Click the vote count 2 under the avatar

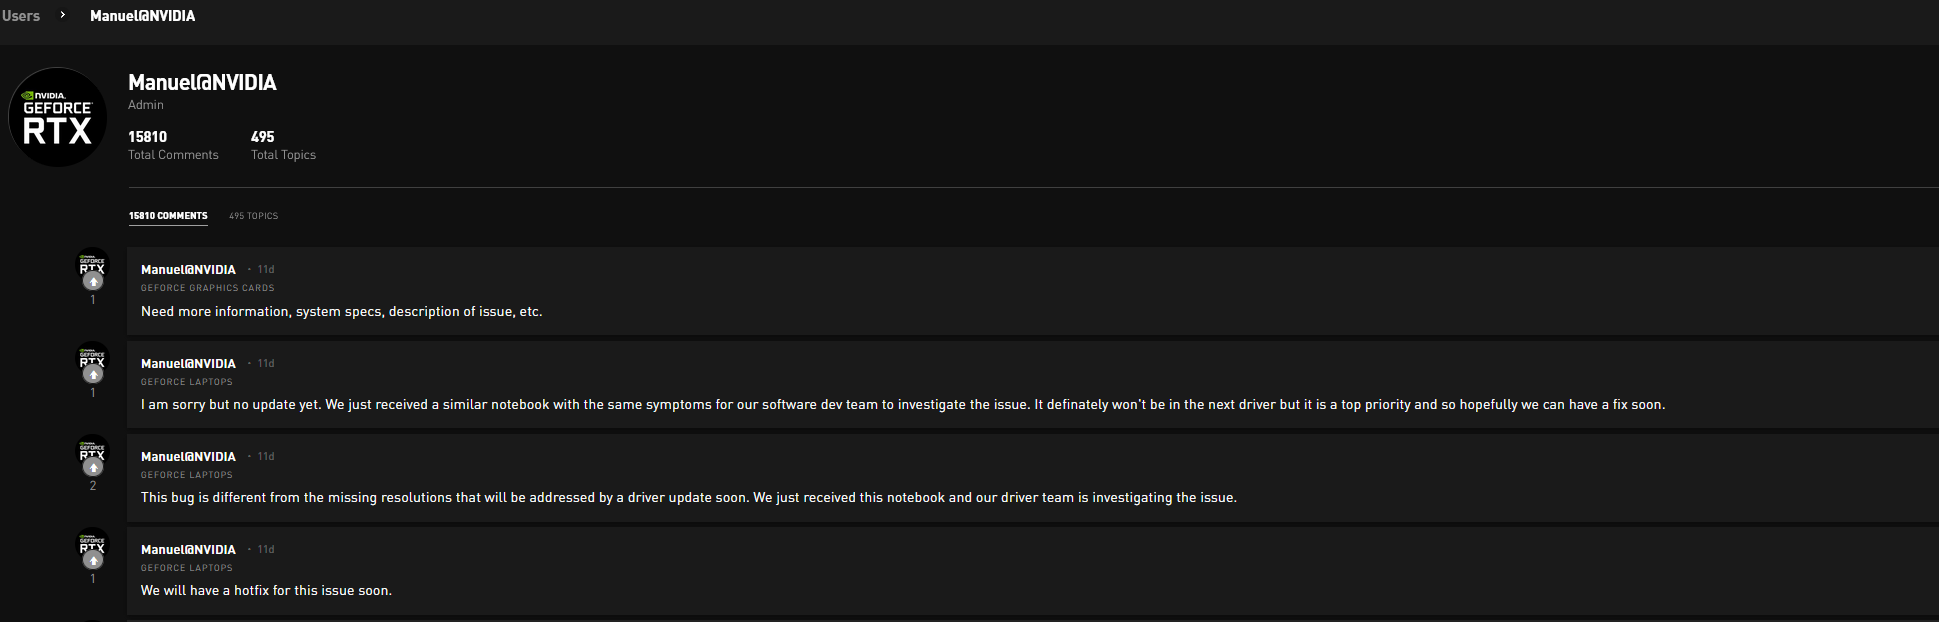[92, 486]
